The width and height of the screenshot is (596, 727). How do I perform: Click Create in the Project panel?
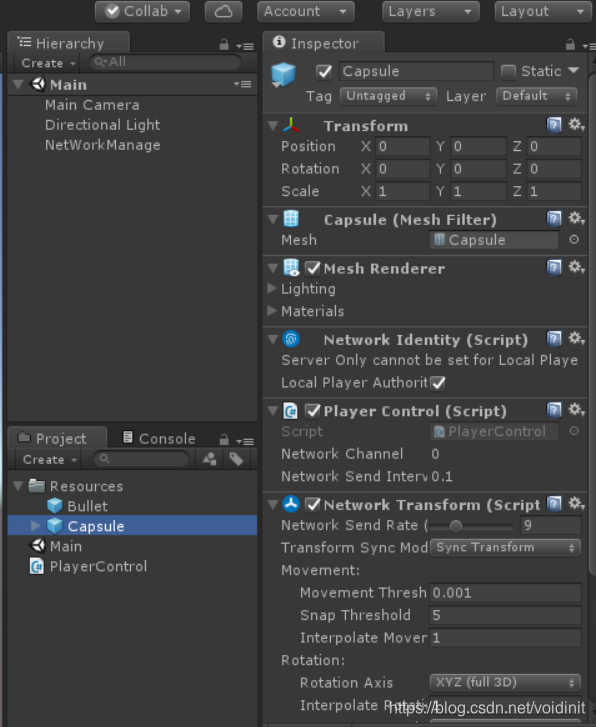pyautogui.click(x=50, y=459)
